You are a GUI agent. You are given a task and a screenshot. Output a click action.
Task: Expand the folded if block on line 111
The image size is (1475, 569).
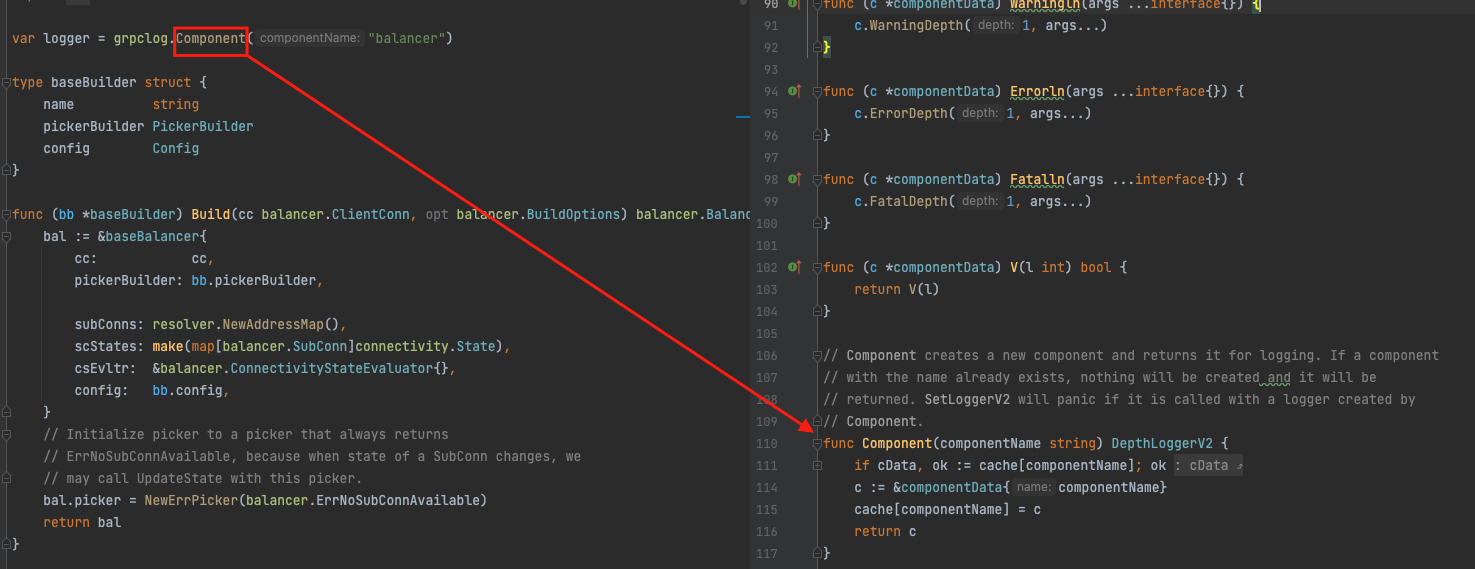coord(818,466)
